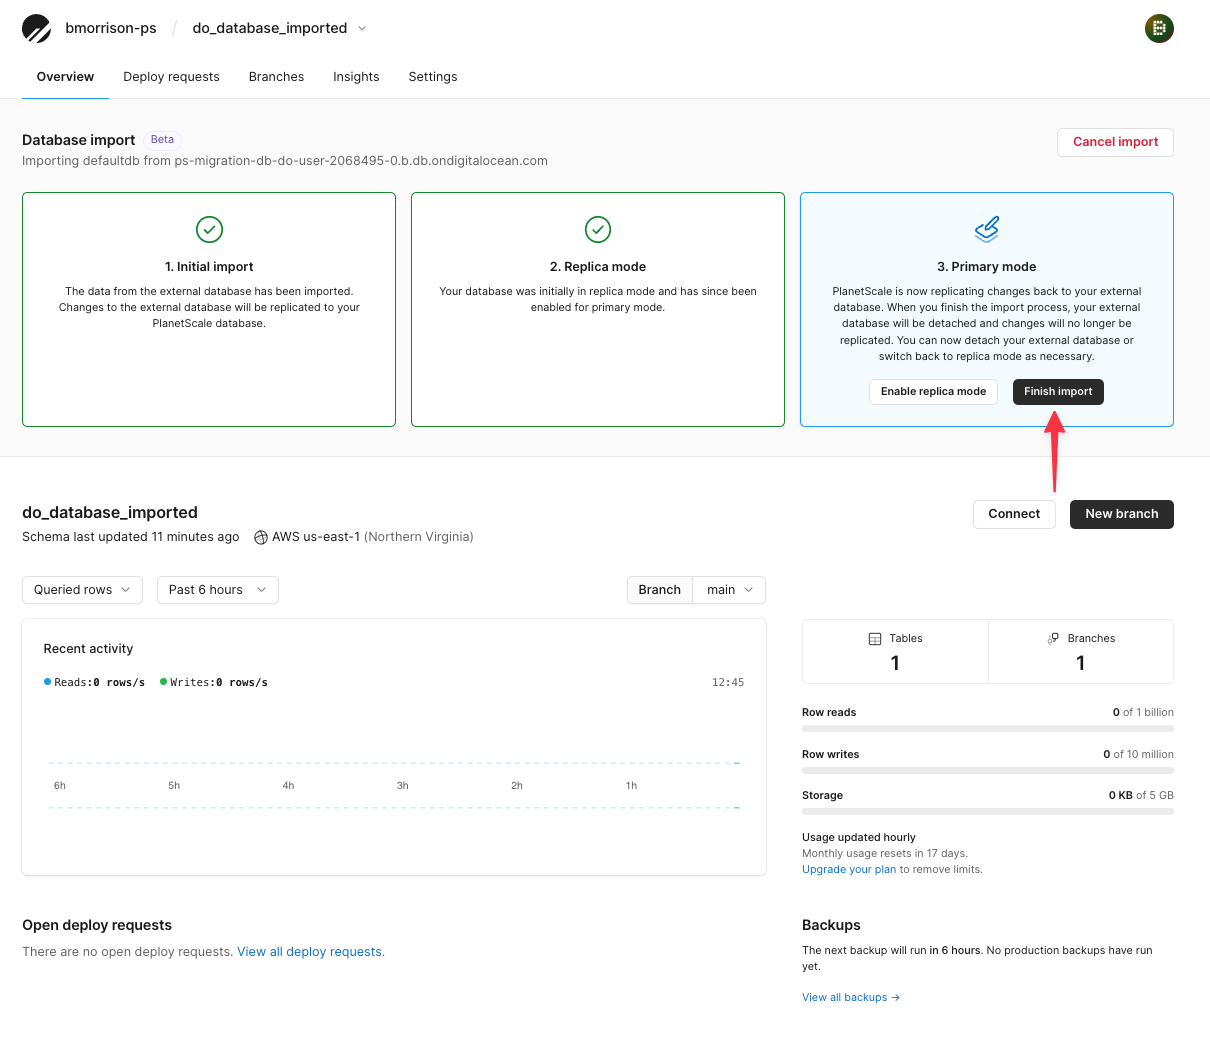Click the do_database_imported section heading
The height and width of the screenshot is (1039, 1210).
point(110,513)
